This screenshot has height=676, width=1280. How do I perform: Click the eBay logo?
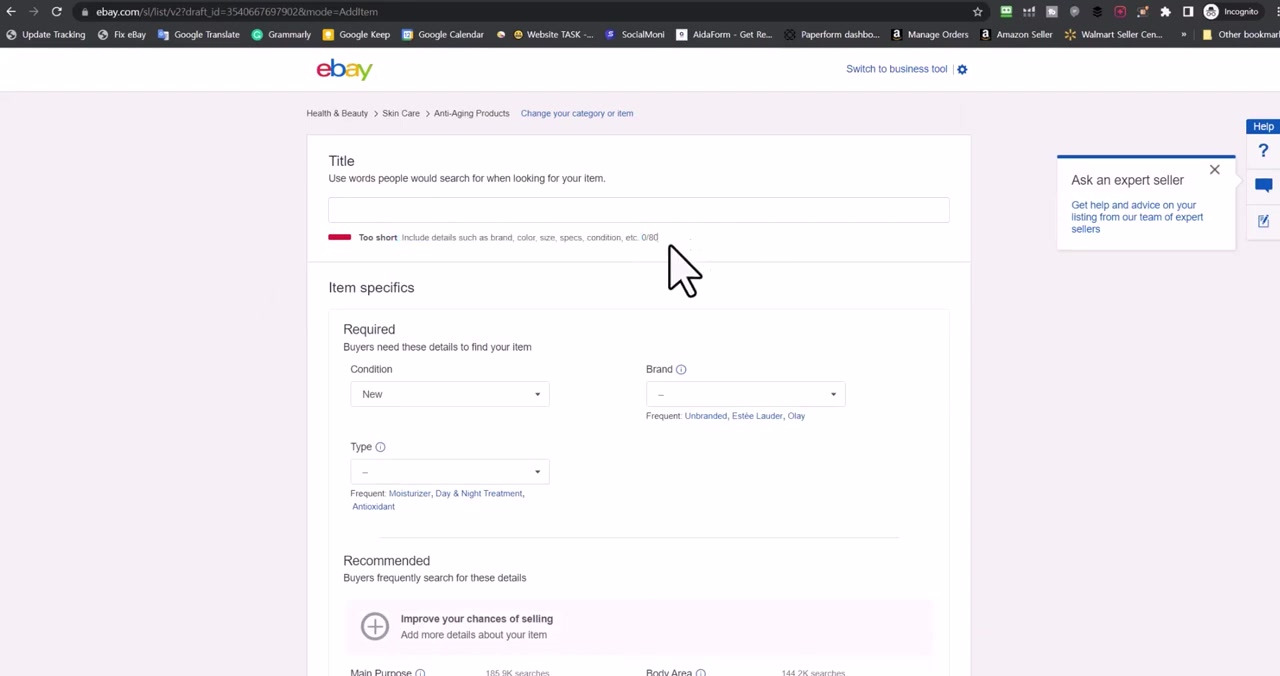344,69
